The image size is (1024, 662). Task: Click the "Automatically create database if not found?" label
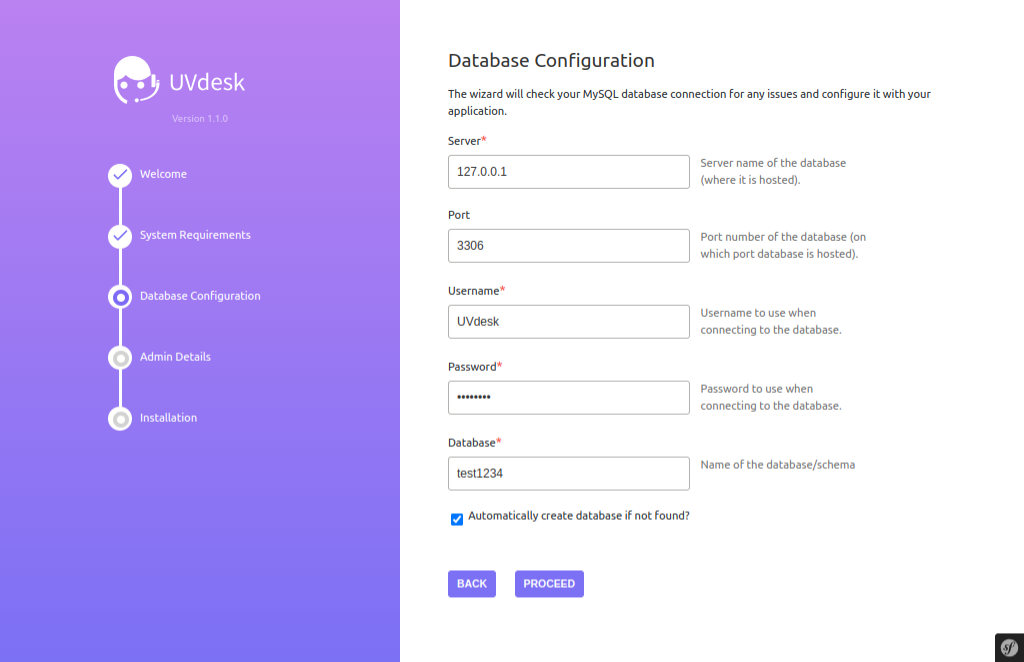(579, 516)
